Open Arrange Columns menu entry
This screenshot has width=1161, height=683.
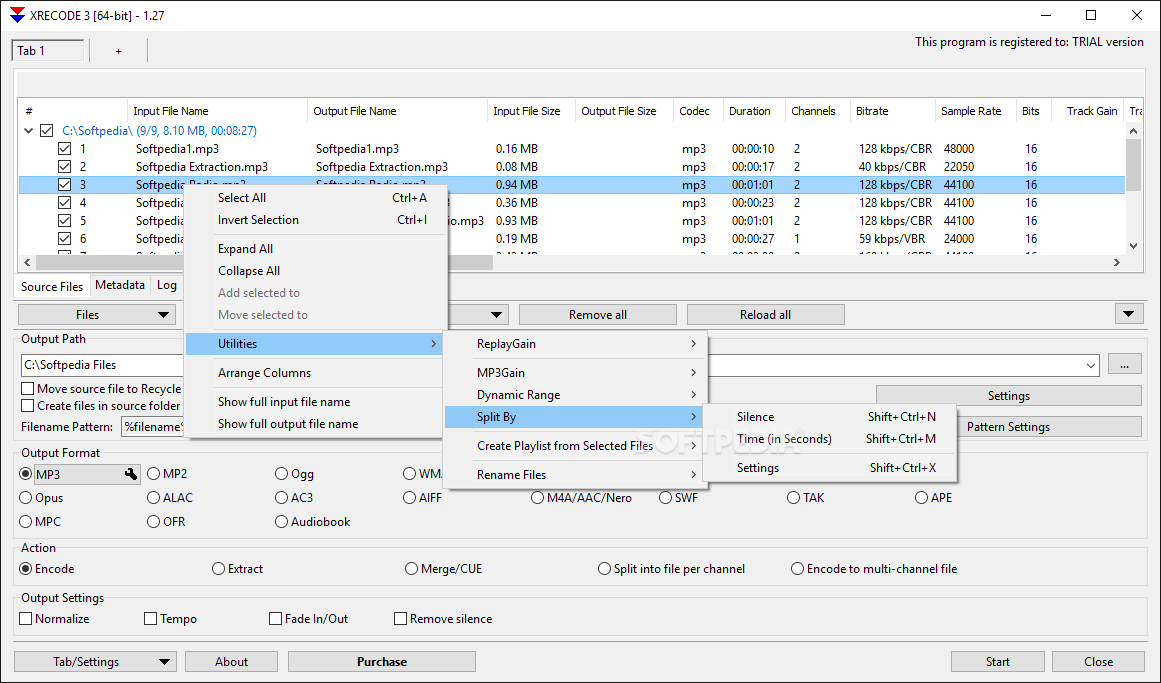pos(316,373)
